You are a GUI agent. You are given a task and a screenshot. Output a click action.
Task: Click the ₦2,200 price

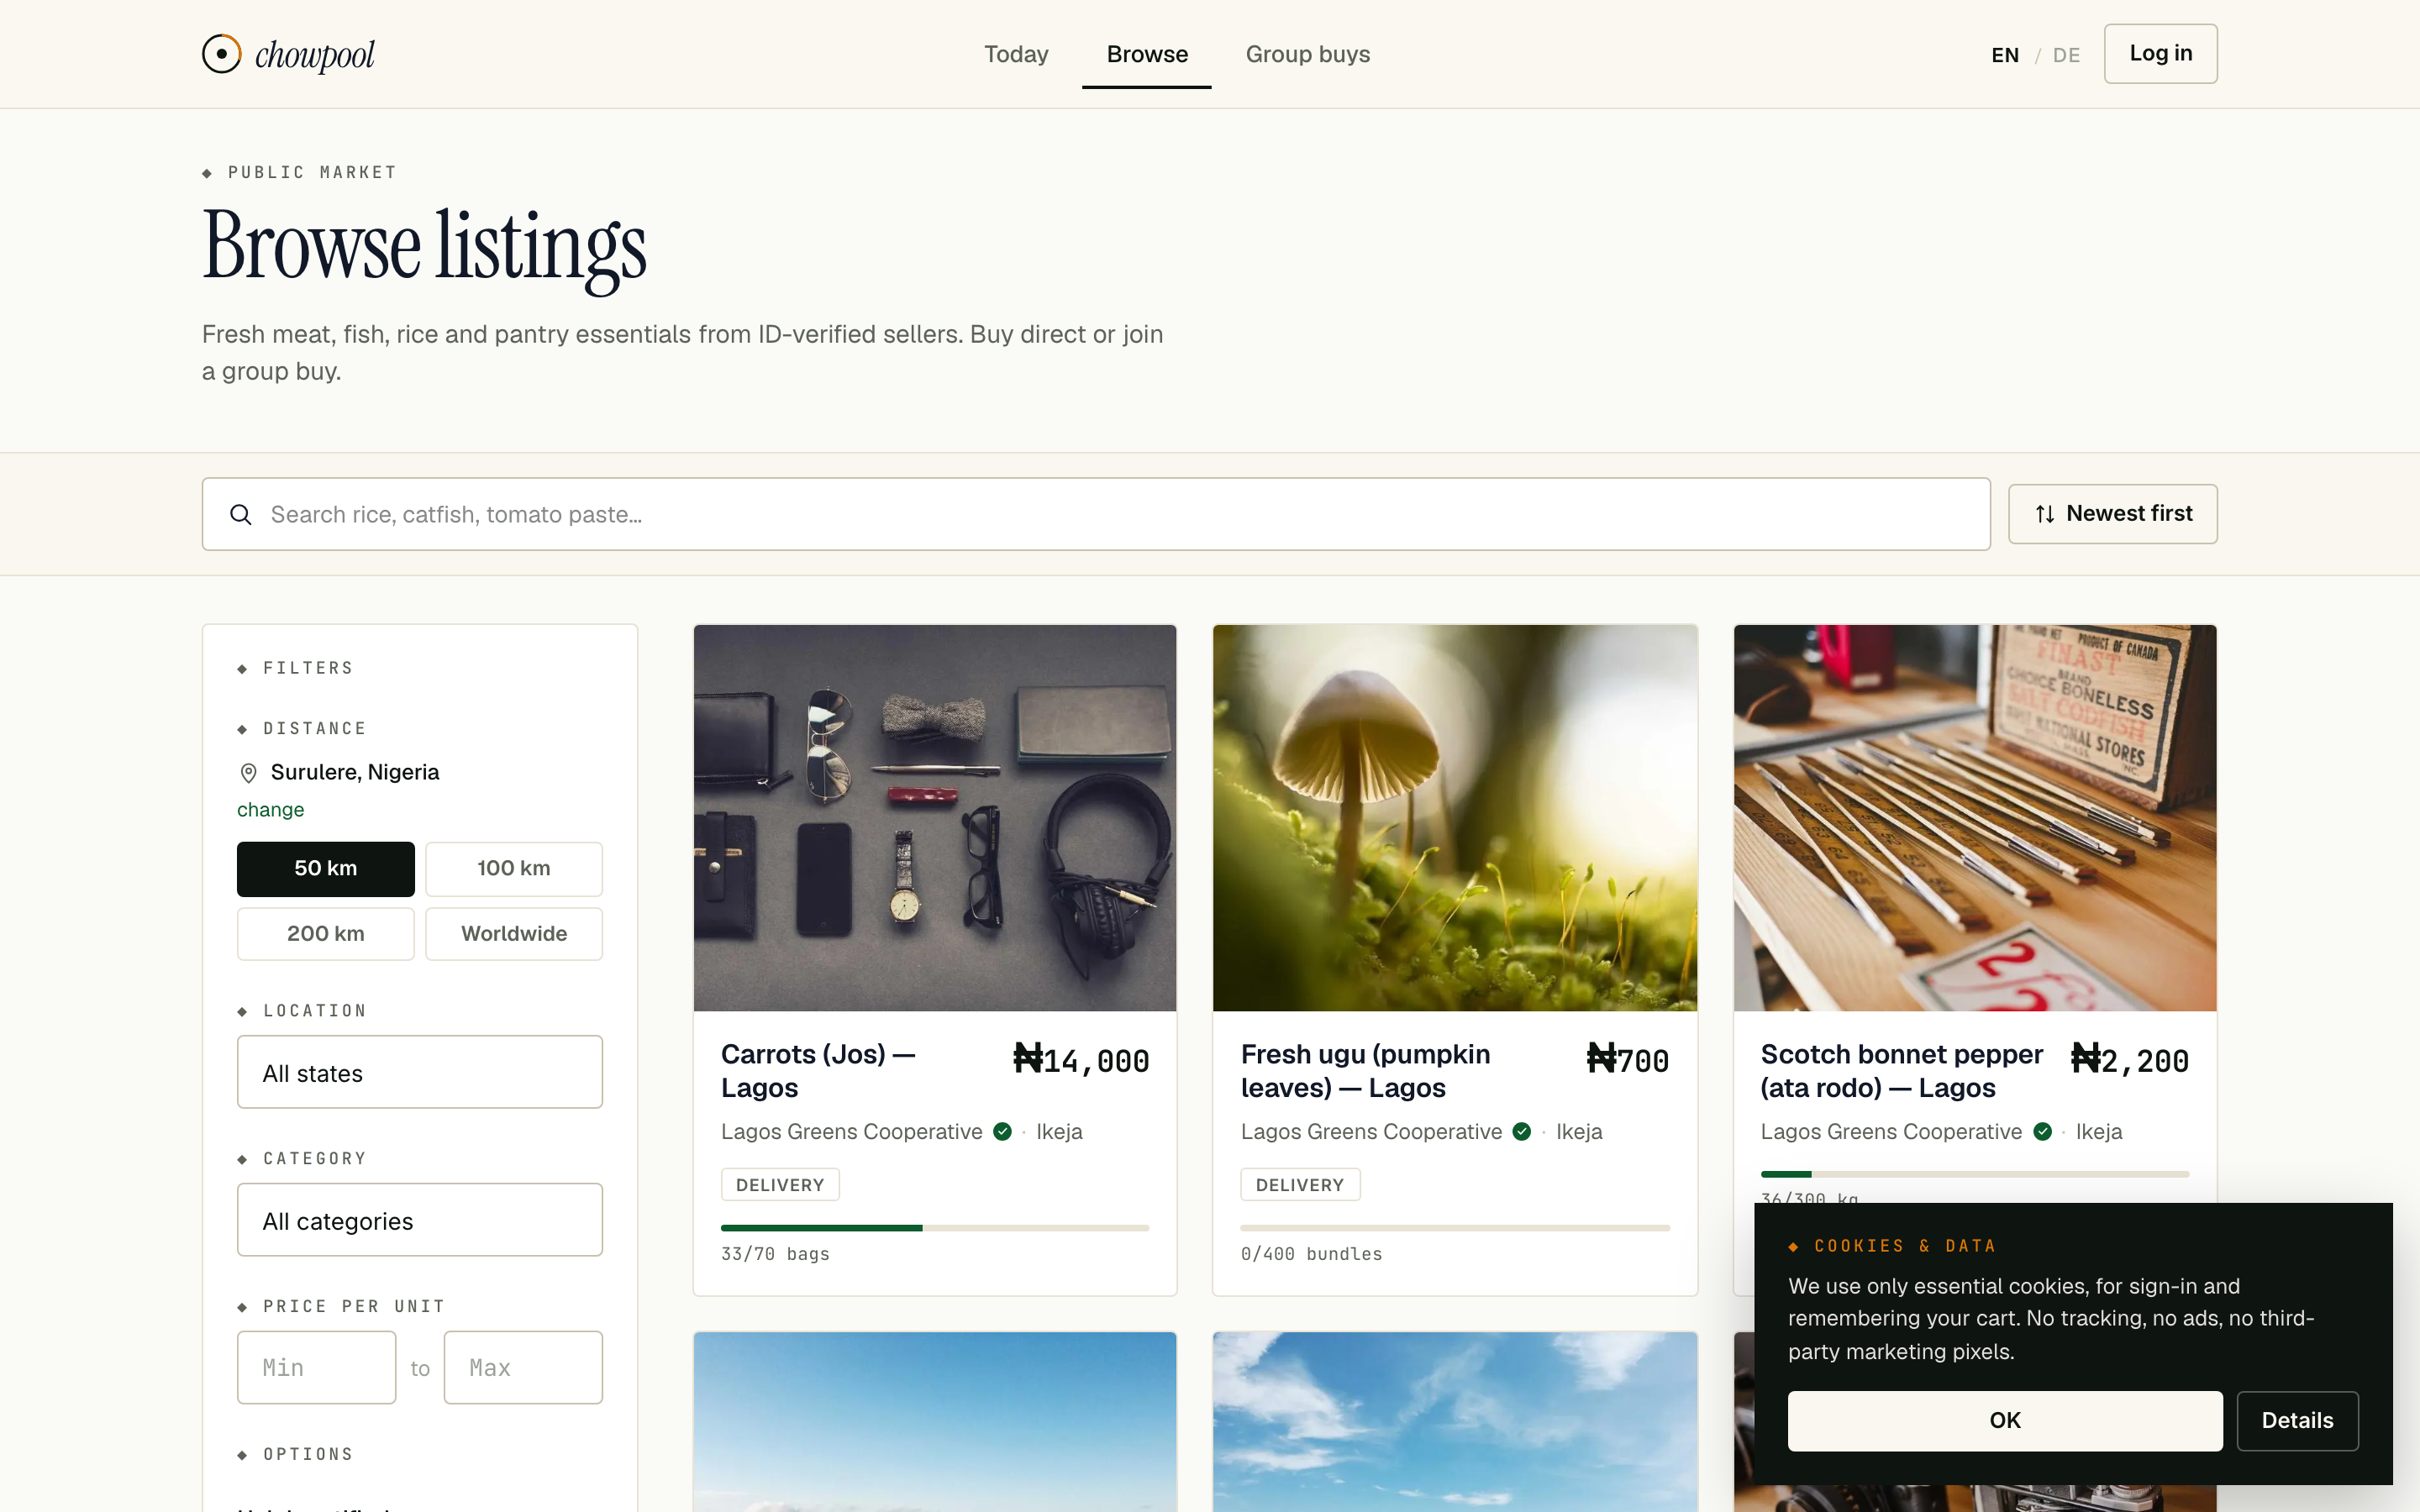pos(2130,1060)
